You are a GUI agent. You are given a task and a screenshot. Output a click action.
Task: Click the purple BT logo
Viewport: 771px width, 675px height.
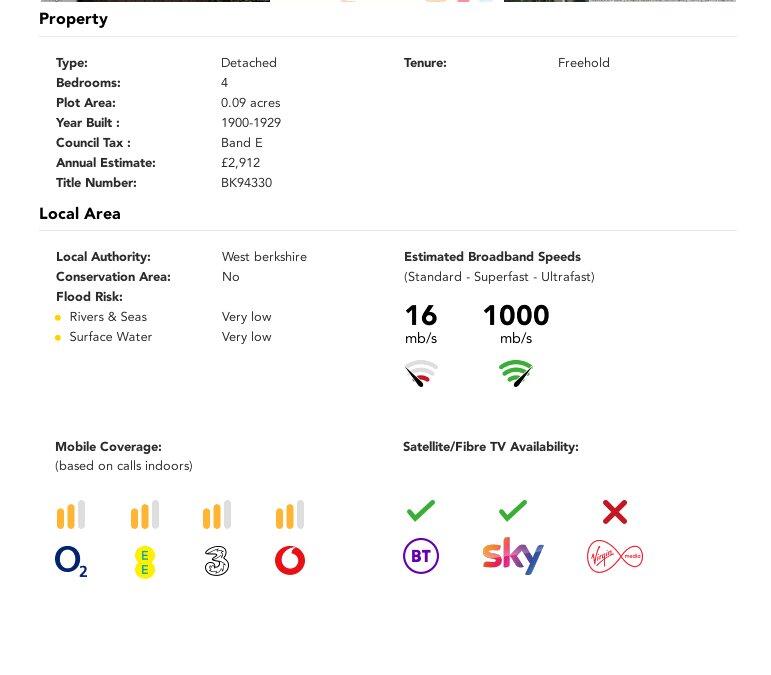(x=421, y=556)
